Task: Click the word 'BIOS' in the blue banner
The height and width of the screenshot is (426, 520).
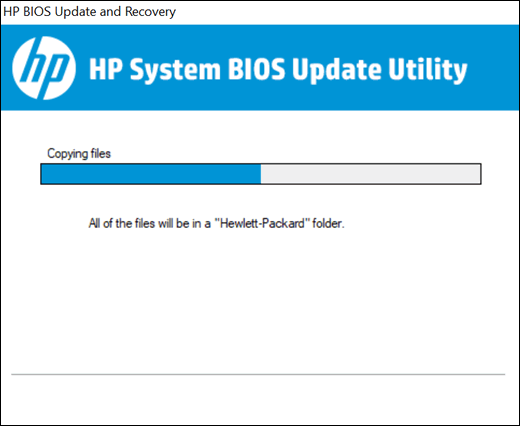Action: point(256,69)
